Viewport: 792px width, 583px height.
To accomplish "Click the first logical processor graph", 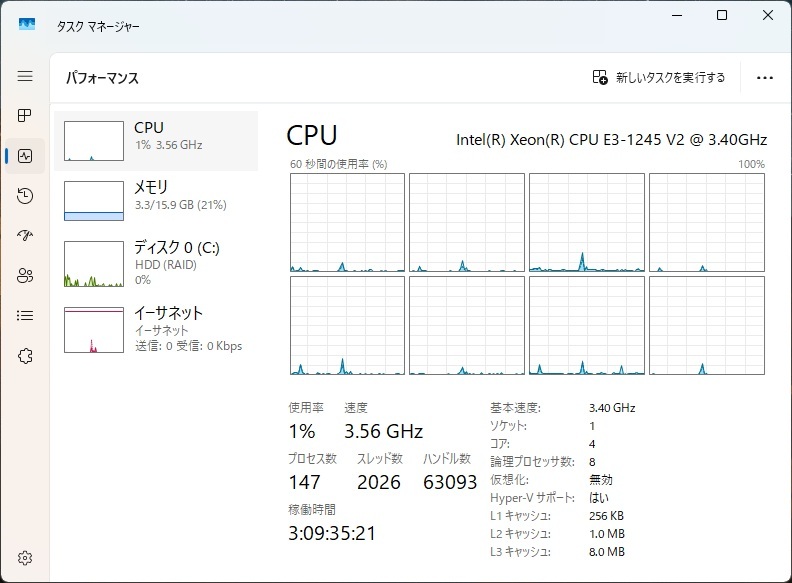I will [x=347, y=222].
